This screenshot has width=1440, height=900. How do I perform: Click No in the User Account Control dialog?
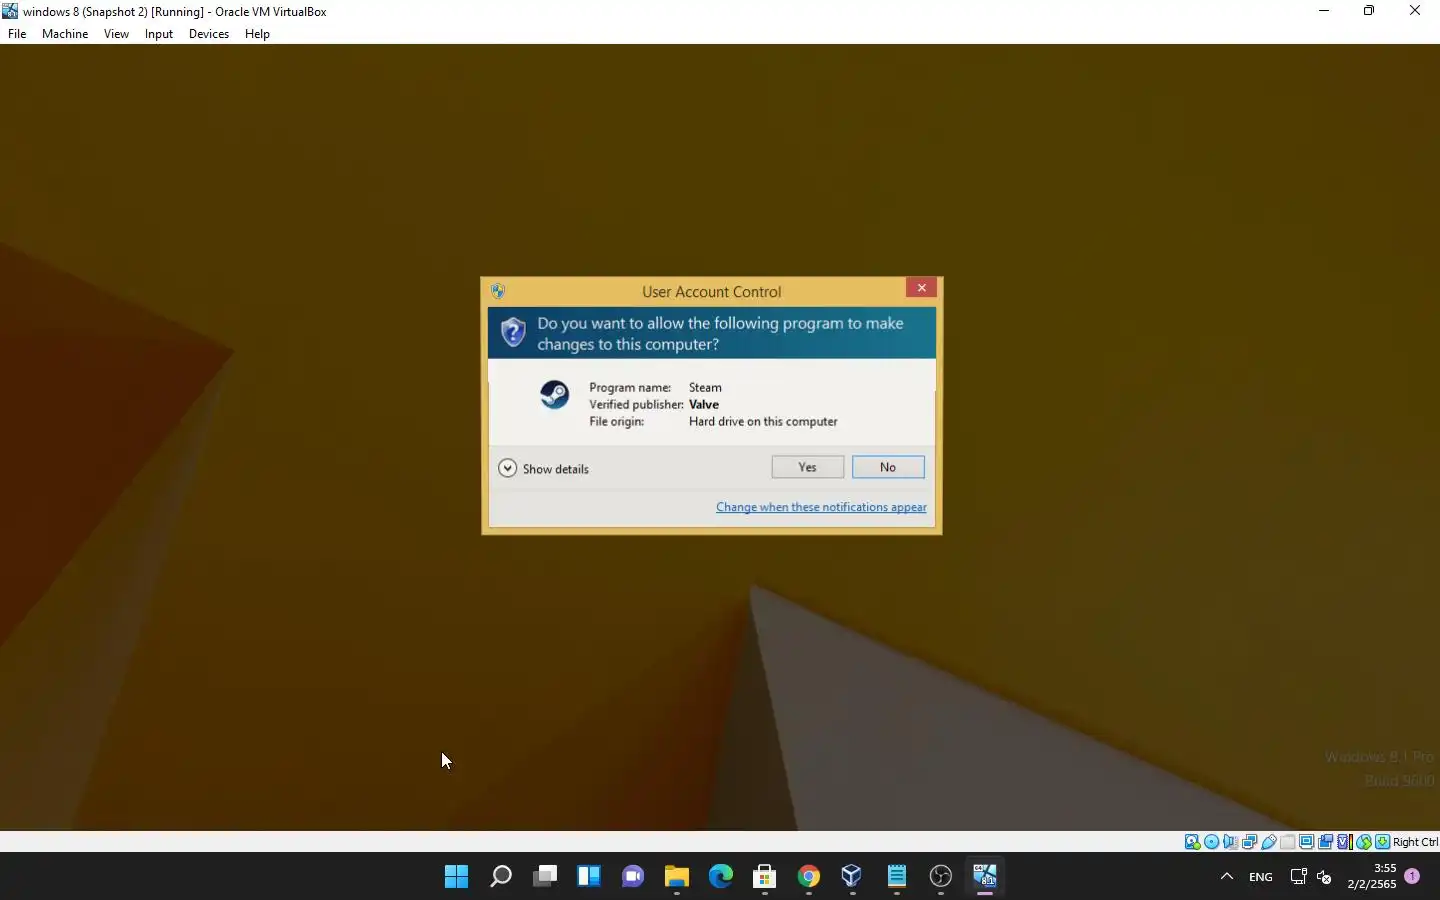[888, 467]
